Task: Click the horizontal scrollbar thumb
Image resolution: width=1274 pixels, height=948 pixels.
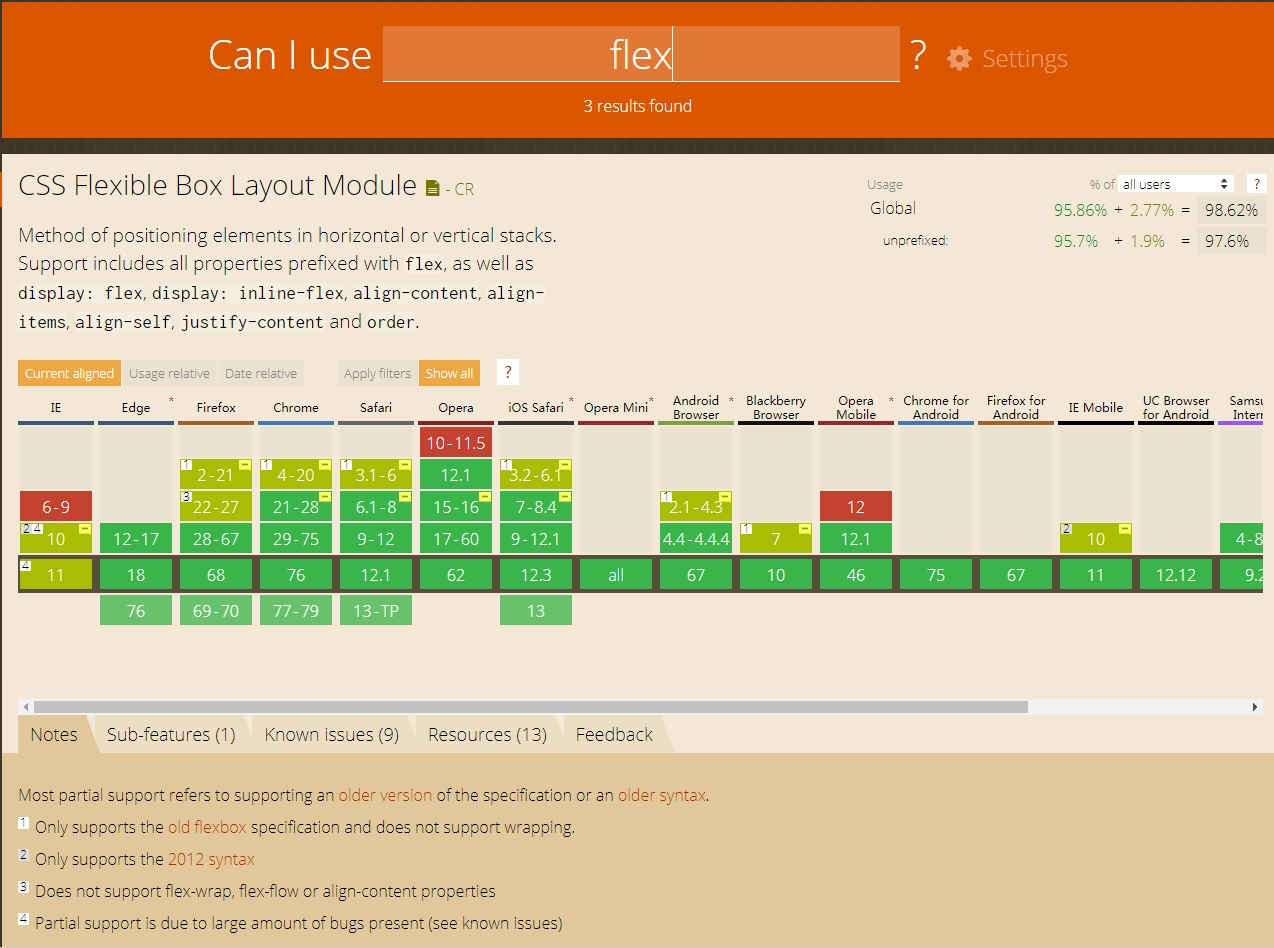Action: point(531,707)
